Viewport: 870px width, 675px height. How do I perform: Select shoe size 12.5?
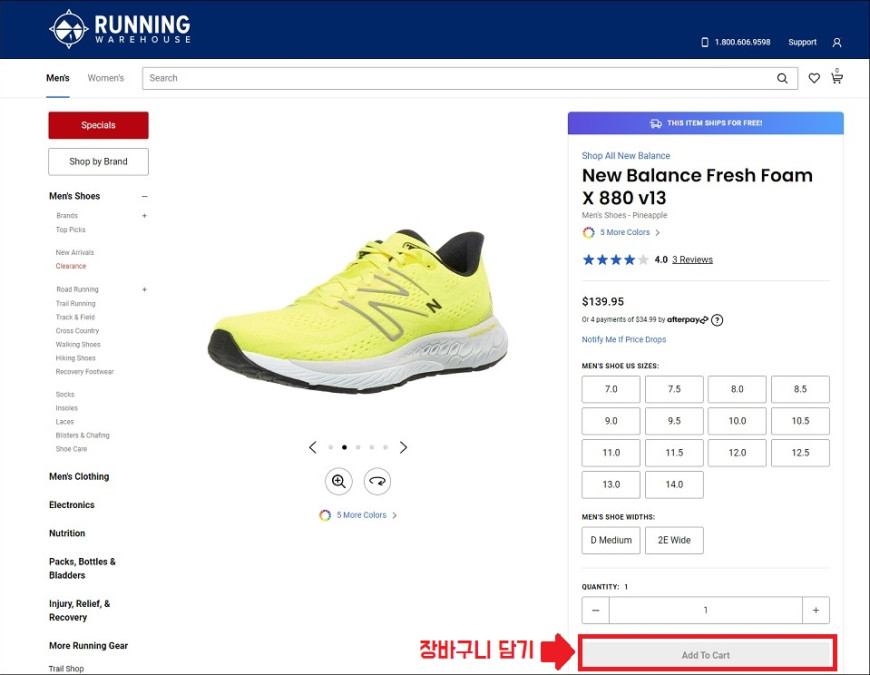click(x=800, y=453)
